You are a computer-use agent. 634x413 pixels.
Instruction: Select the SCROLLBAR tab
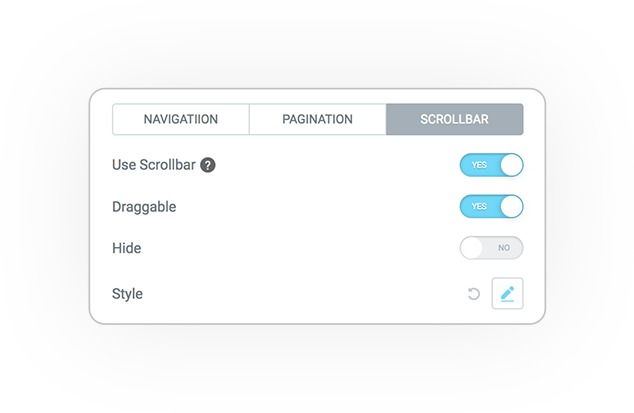(x=454, y=119)
